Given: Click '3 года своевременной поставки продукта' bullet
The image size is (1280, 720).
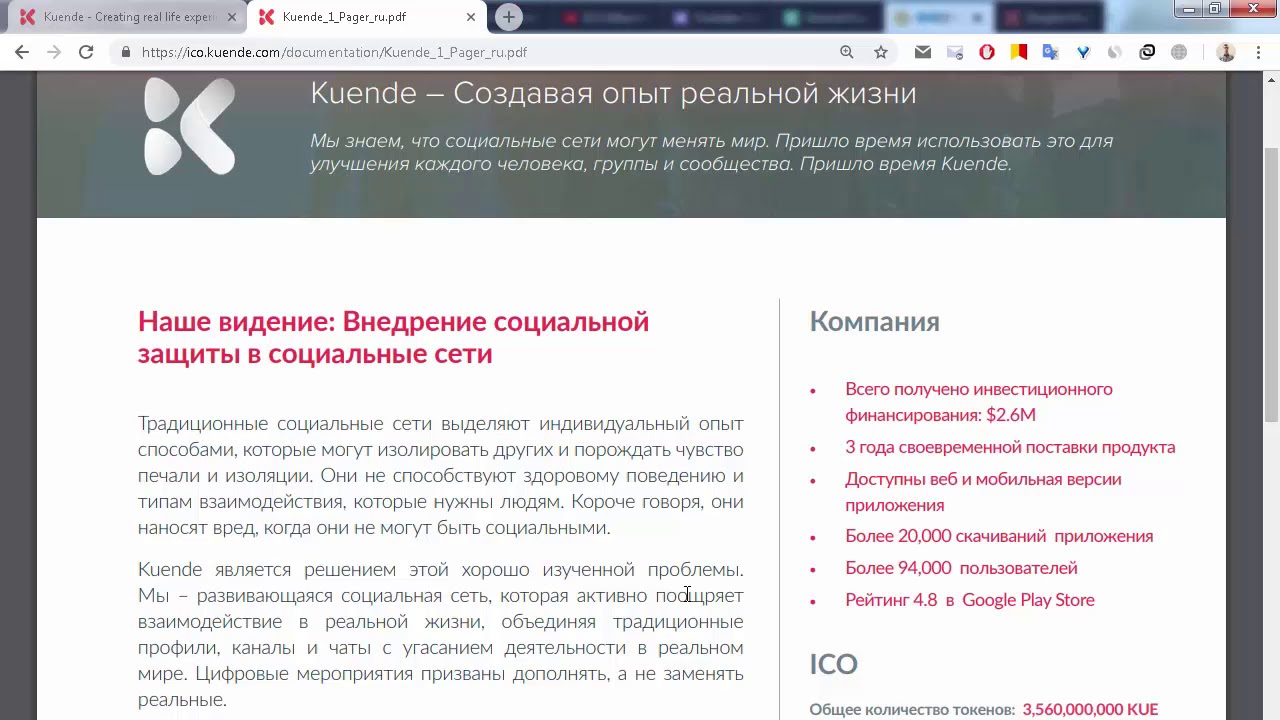Looking at the screenshot, I should click(1010, 447).
